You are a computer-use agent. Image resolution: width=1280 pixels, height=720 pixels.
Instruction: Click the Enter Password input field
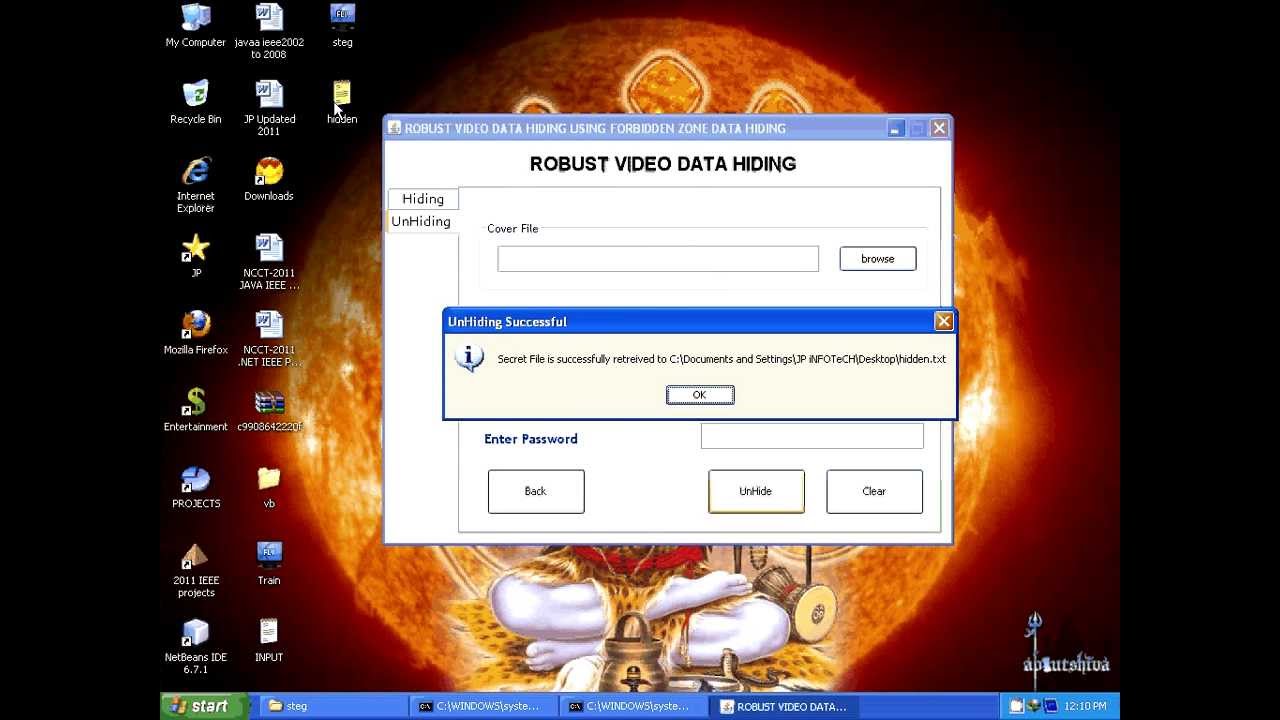pos(812,436)
